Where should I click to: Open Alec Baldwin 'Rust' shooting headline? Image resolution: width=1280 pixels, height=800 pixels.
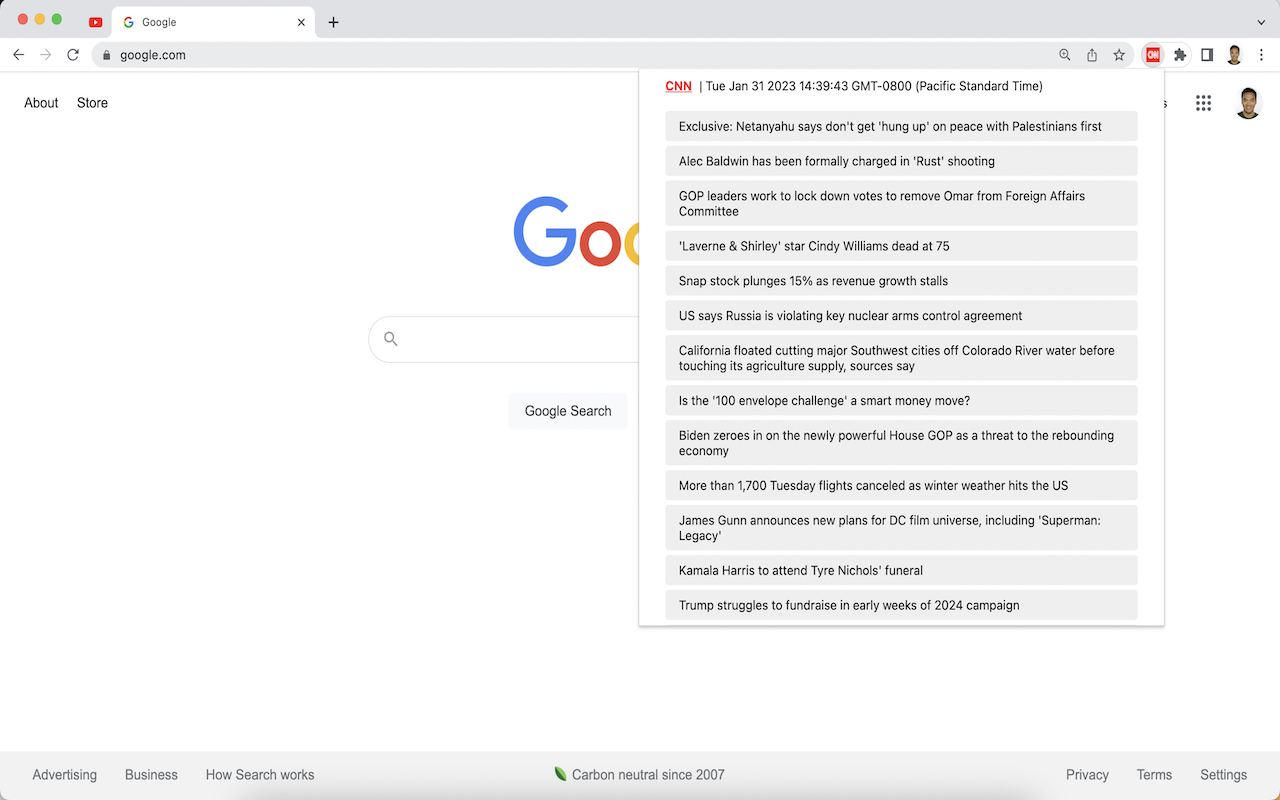(901, 161)
